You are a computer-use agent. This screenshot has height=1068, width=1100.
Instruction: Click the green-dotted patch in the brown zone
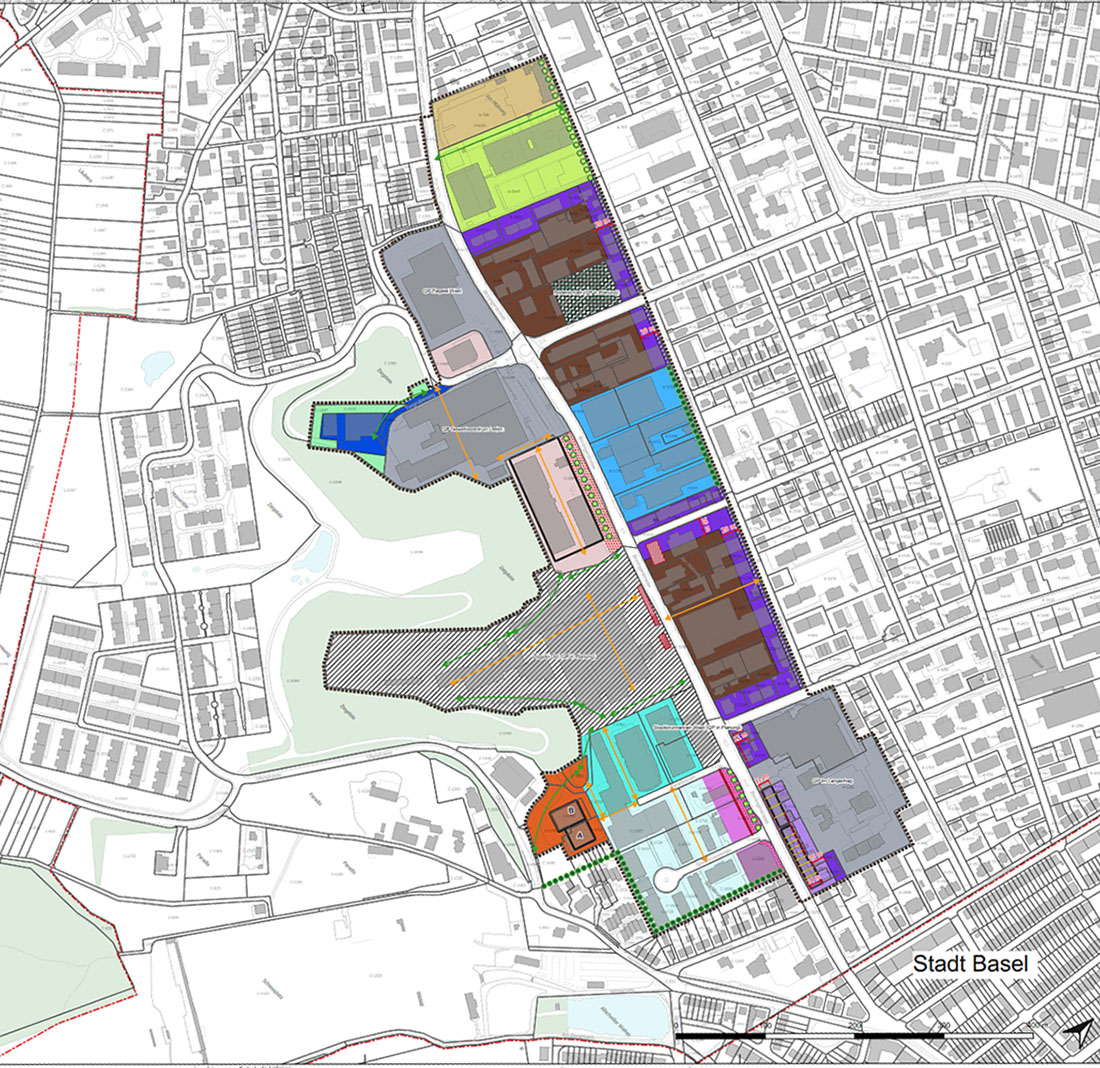point(586,293)
